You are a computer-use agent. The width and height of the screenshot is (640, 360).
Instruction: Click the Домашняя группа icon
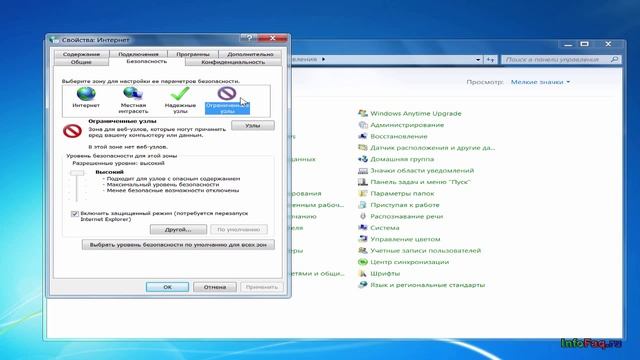[x=362, y=159]
